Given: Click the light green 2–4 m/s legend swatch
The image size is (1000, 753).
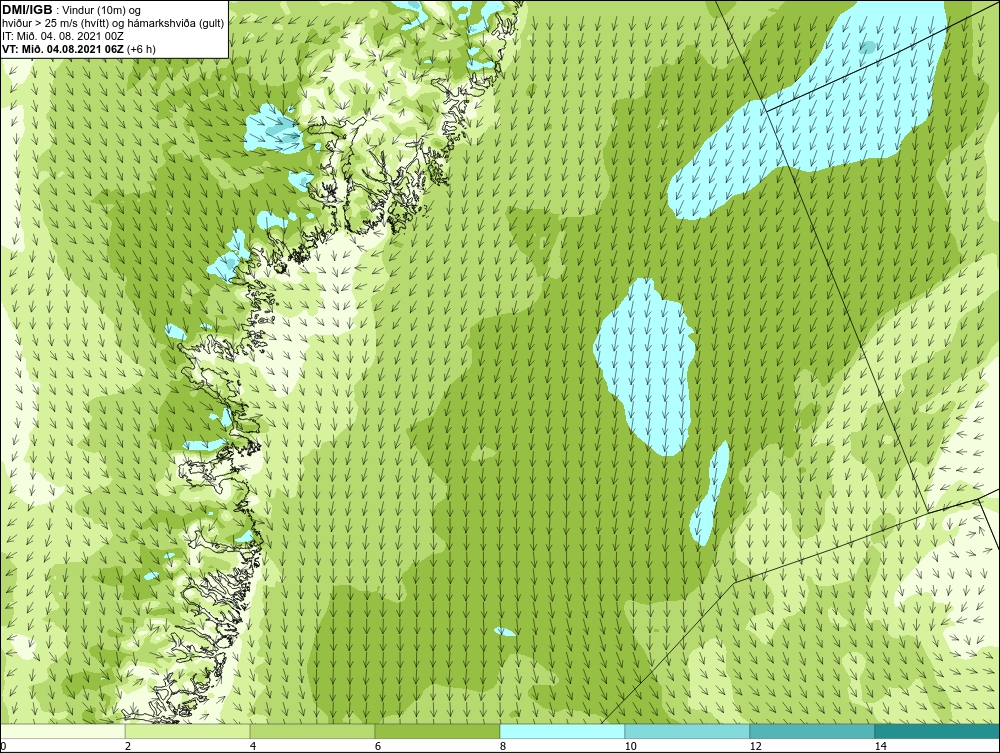Looking at the screenshot, I should pyautogui.click(x=188, y=731).
